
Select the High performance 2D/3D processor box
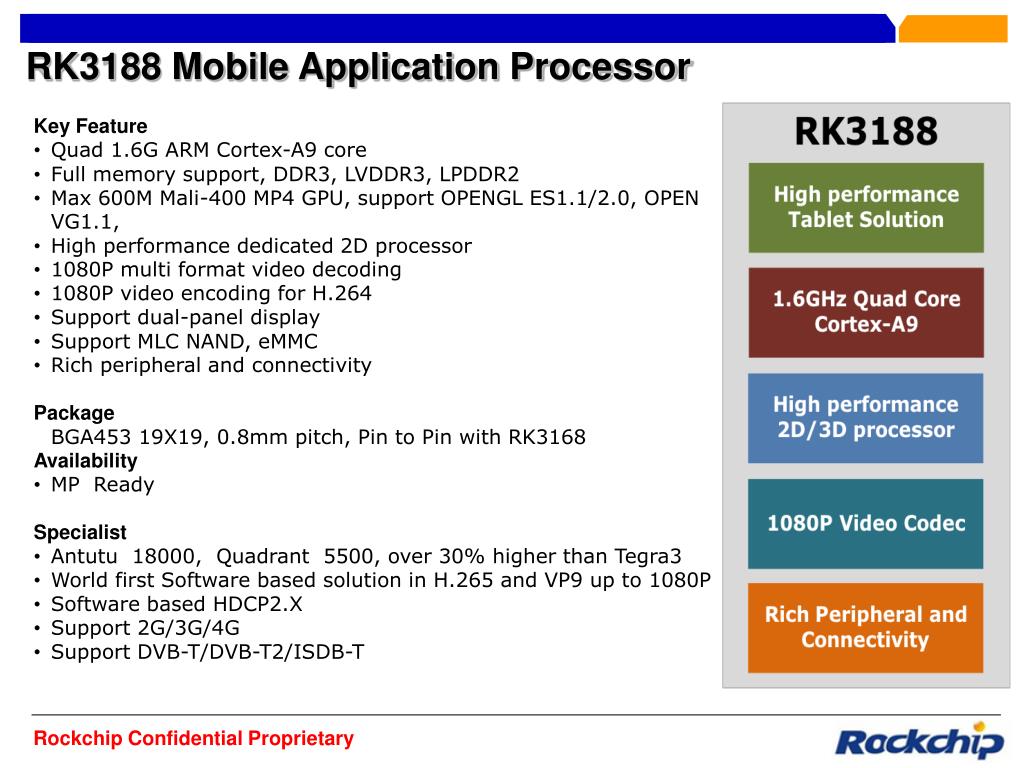(865, 418)
